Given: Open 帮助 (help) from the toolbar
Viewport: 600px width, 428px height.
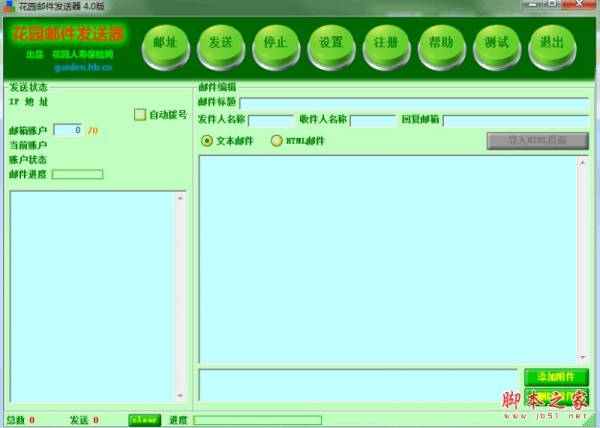Looking at the screenshot, I should [x=441, y=43].
